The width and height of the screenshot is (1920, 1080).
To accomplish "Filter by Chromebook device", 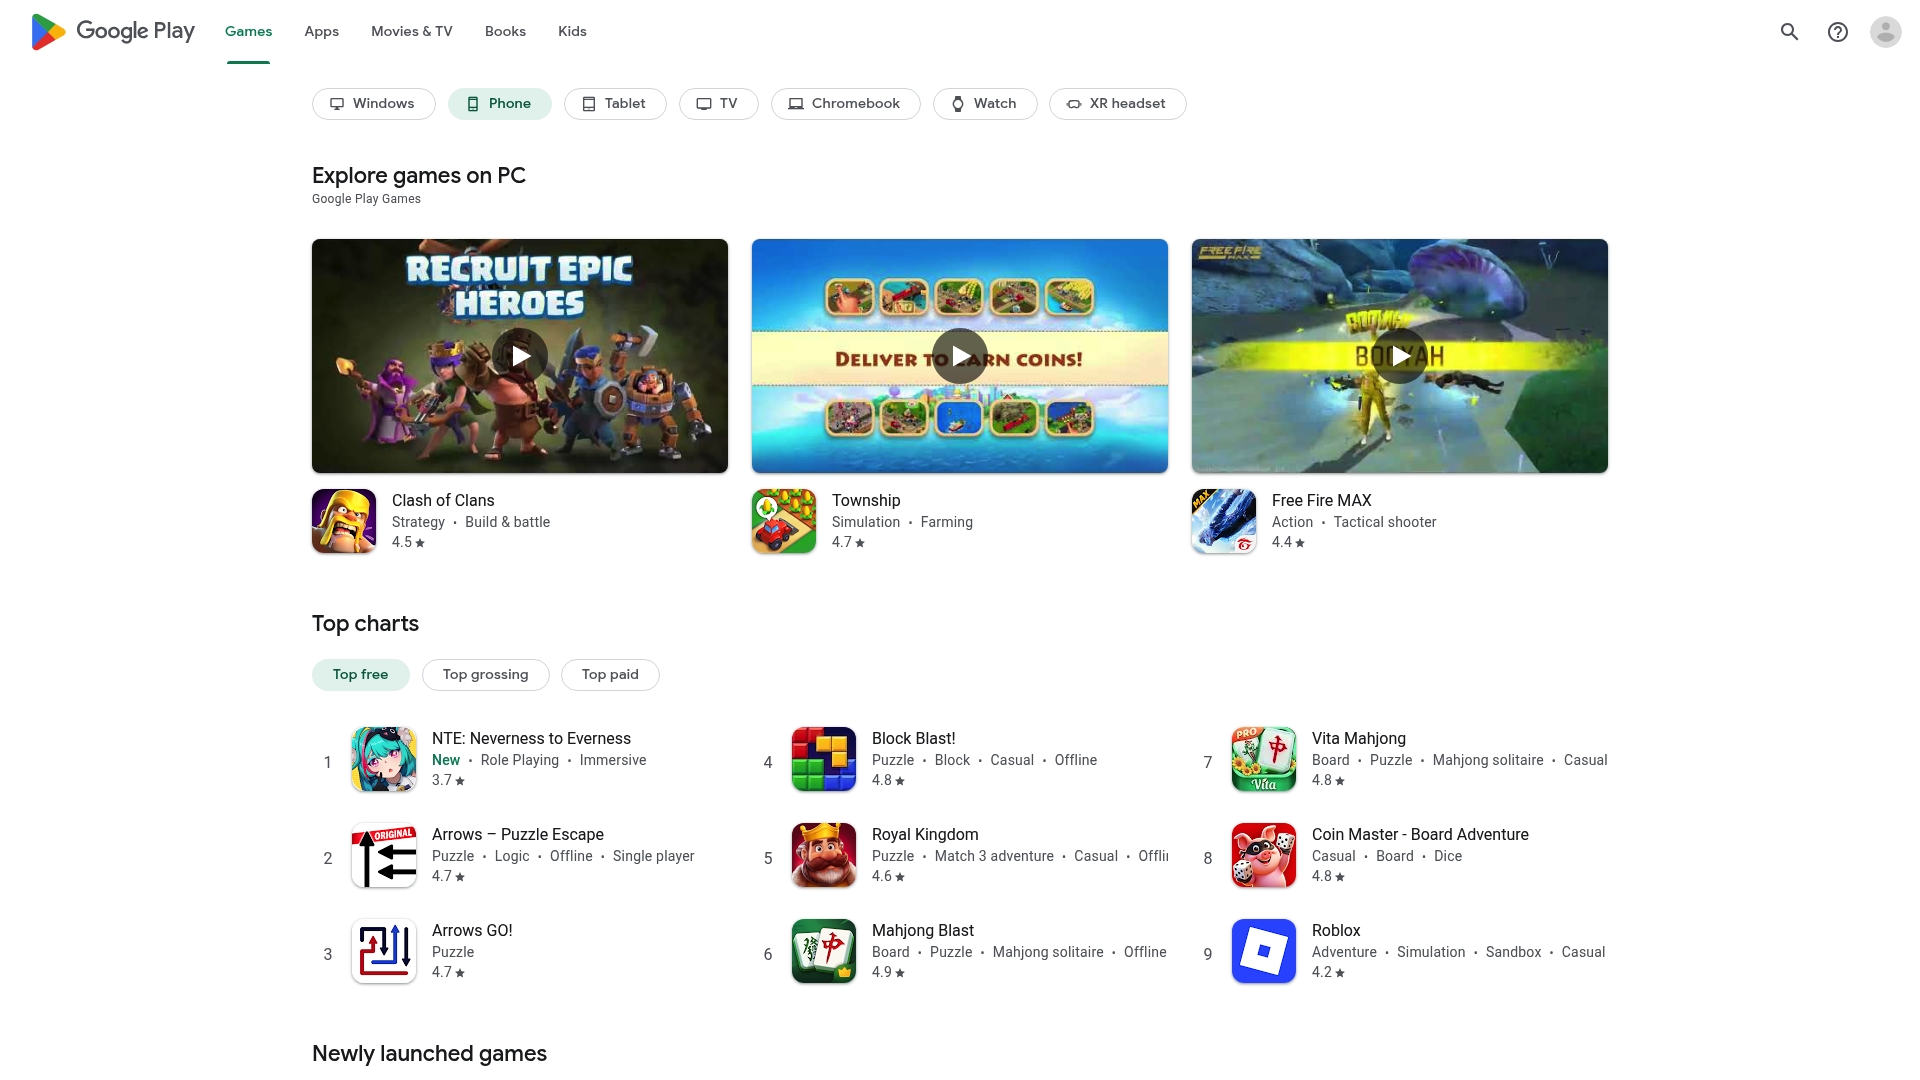I will click(x=846, y=104).
